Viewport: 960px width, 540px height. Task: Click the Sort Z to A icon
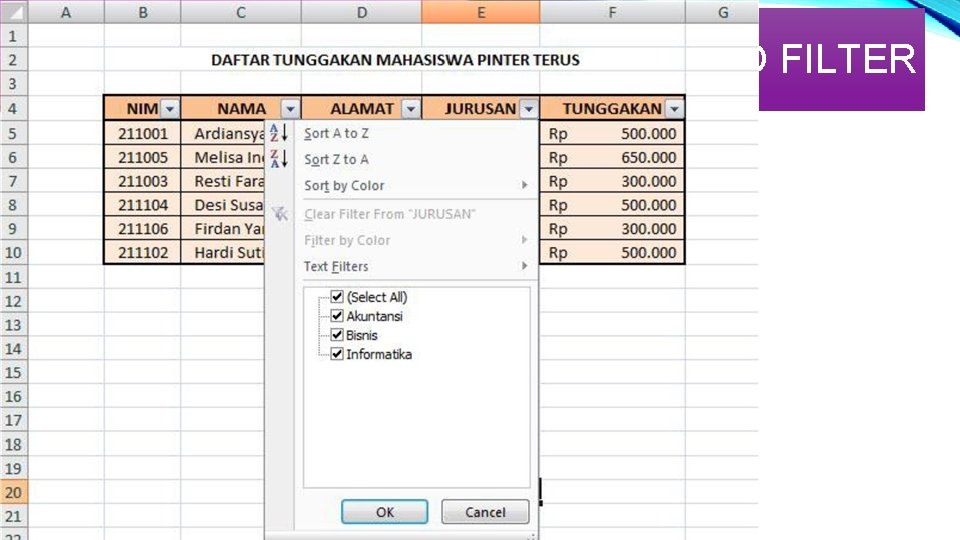279,159
